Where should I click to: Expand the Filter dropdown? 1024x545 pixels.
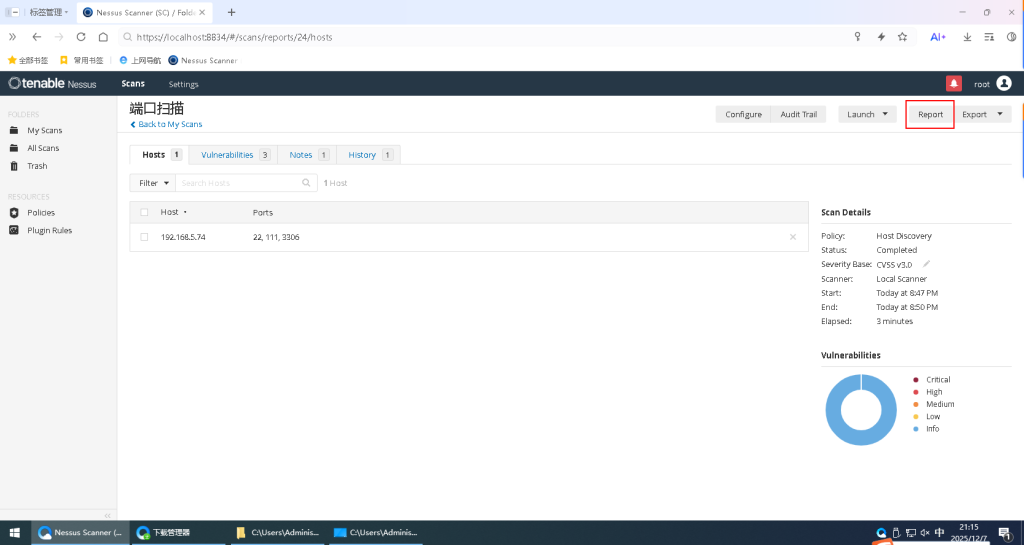[x=153, y=183]
